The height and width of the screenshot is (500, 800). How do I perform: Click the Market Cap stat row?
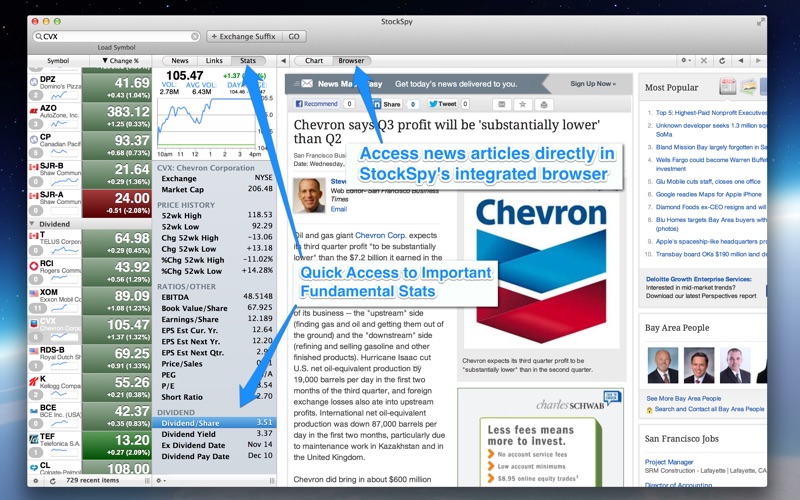click(215, 189)
